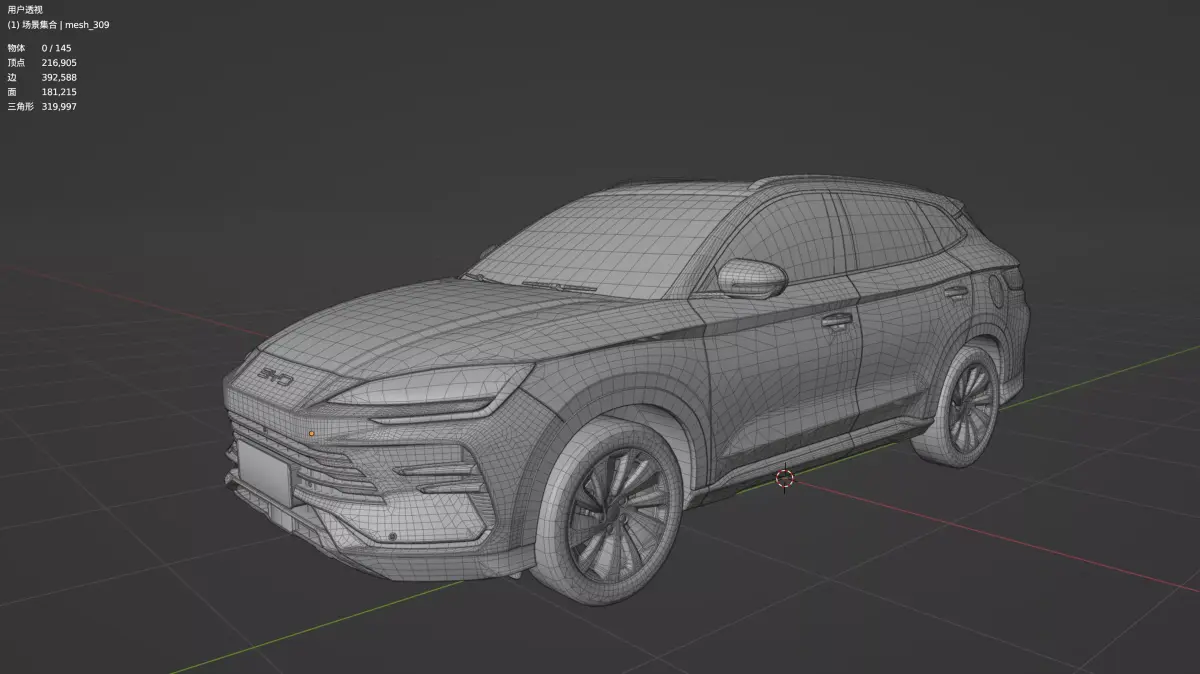Click the 三角形 319,997 statistic
Image resolution: width=1200 pixels, height=674 pixels.
pos(42,106)
